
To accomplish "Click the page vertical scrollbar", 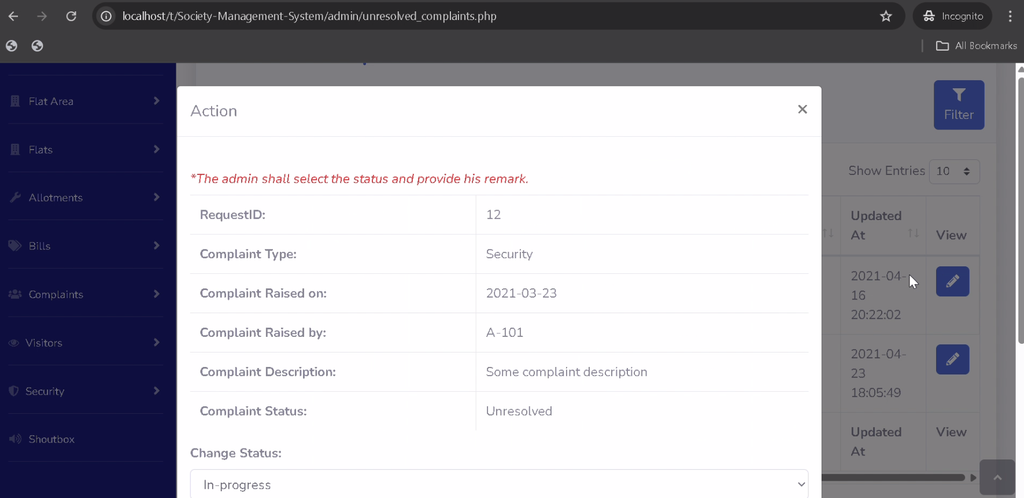I will pyautogui.click(x=1020, y=209).
